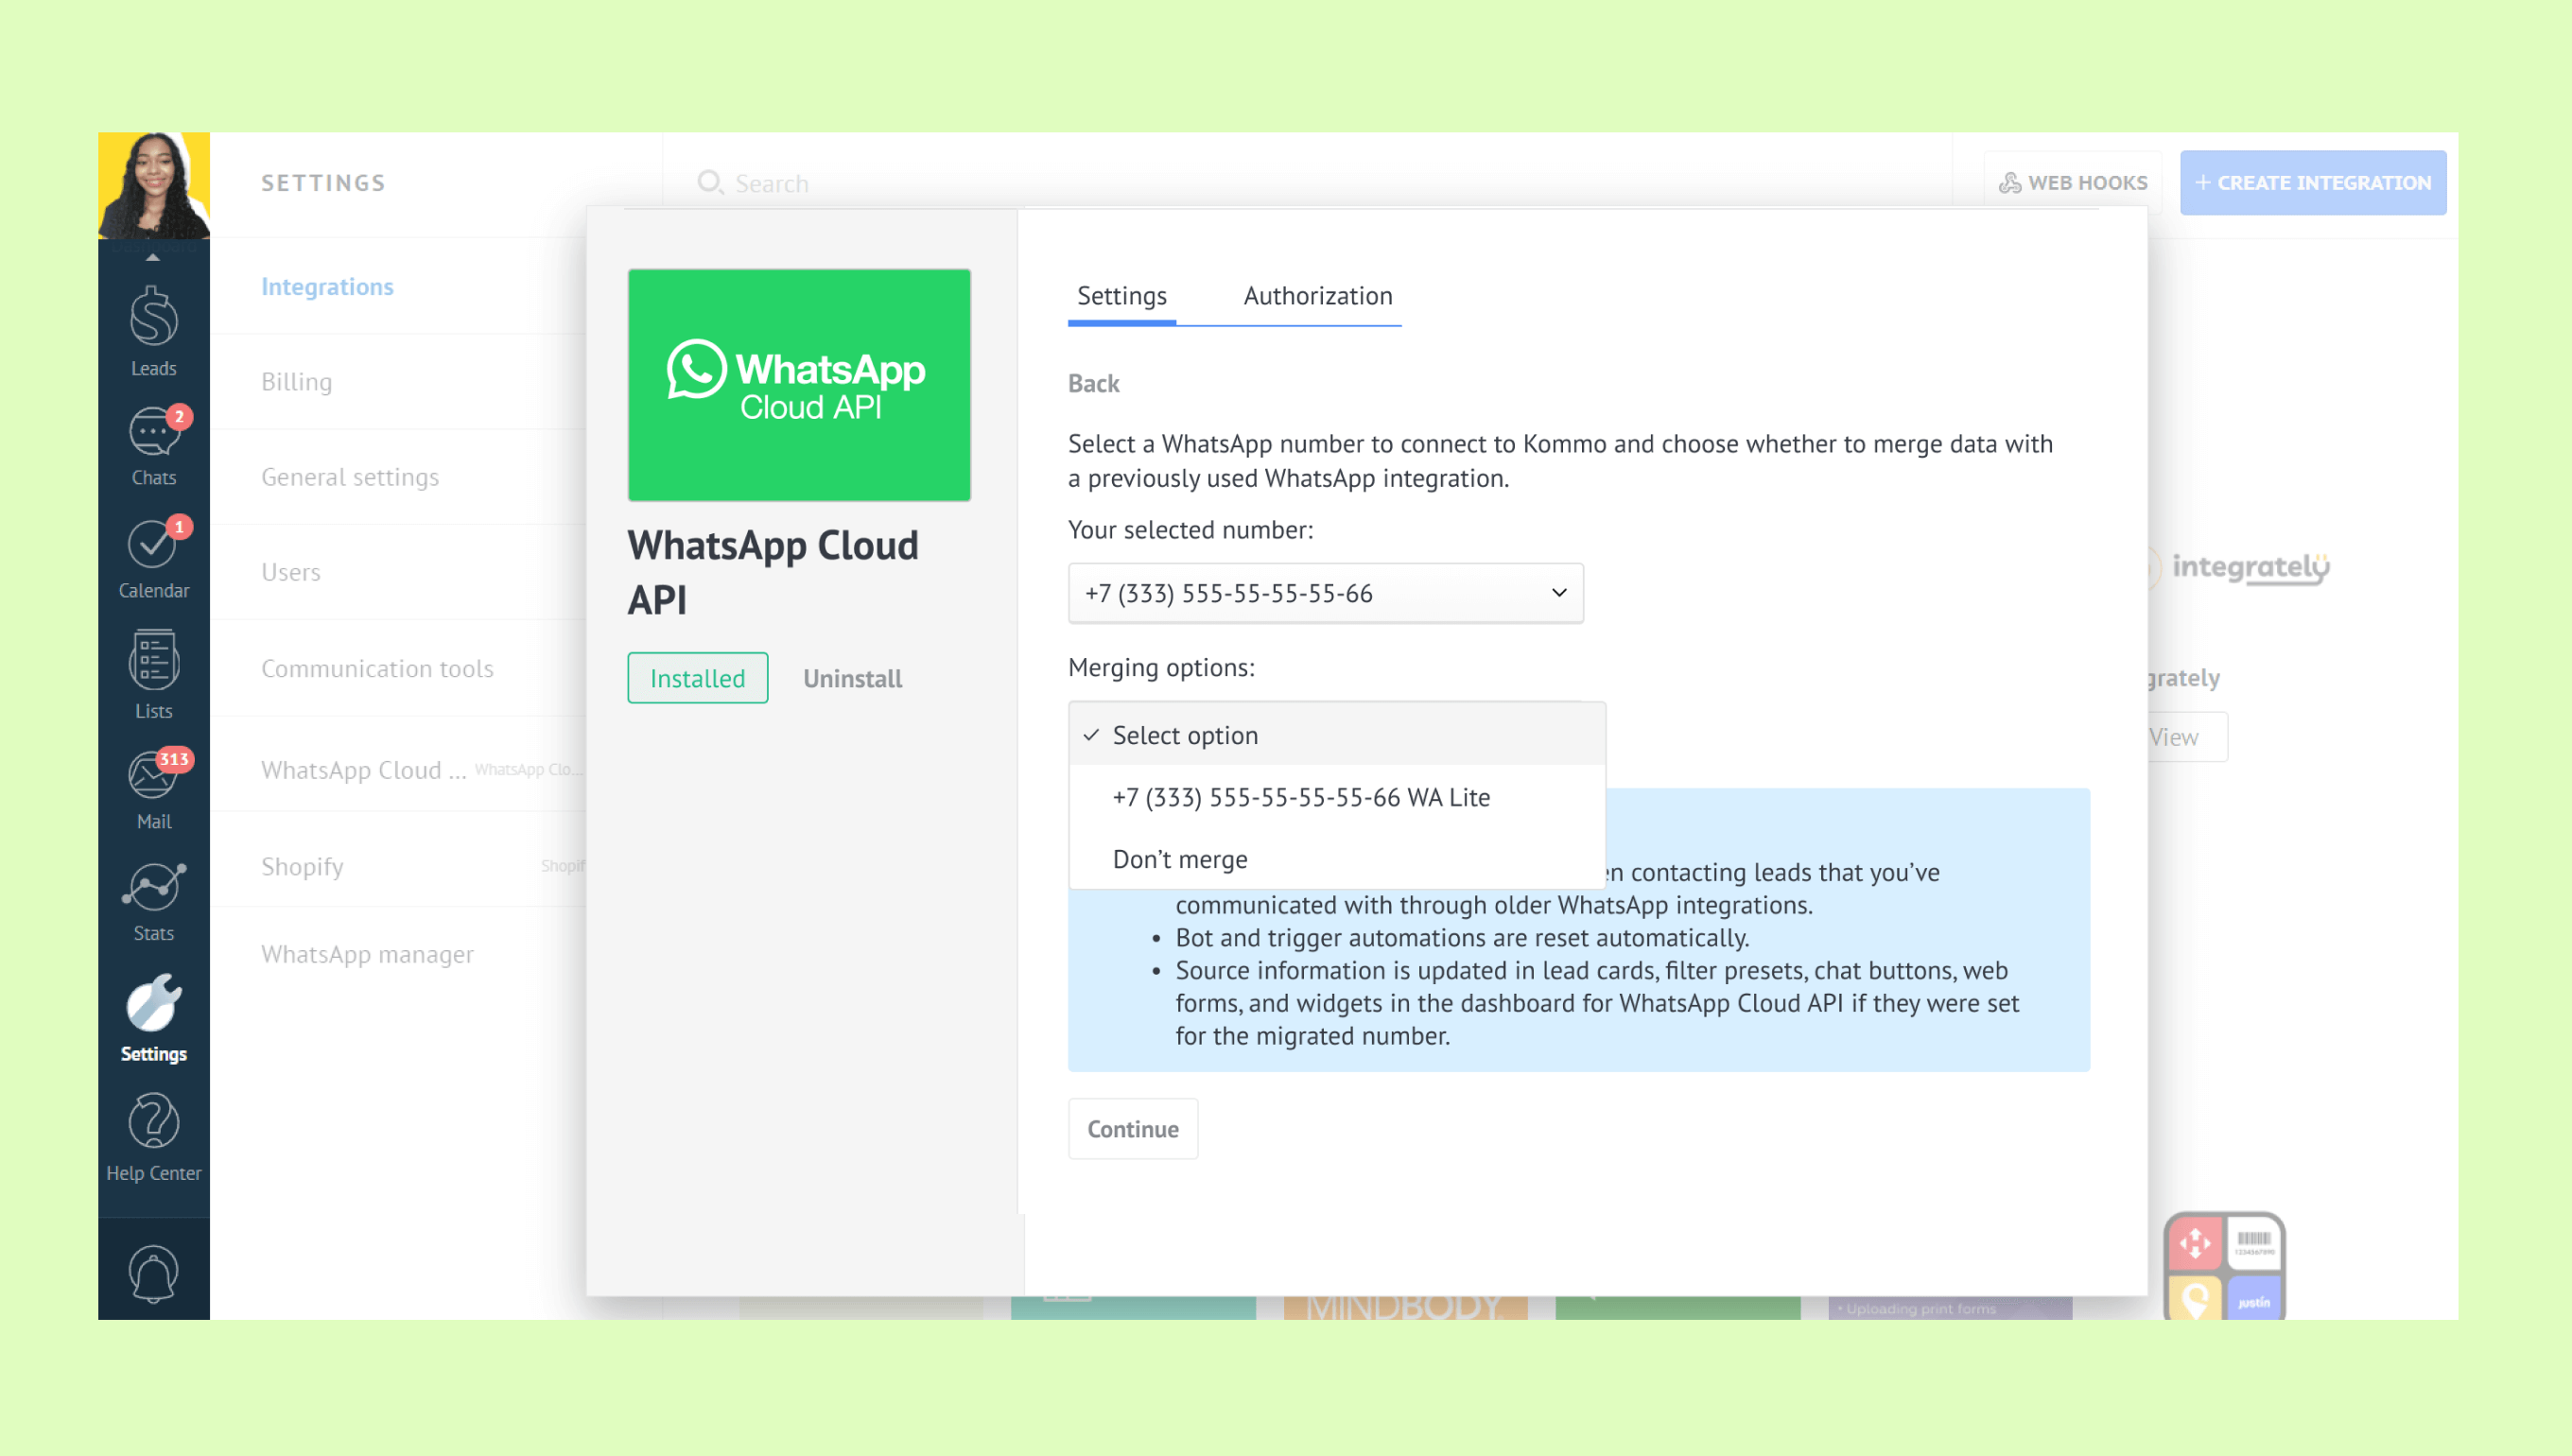
Task: Open the Calendar icon in the sidebar
Action: (153, 544)
